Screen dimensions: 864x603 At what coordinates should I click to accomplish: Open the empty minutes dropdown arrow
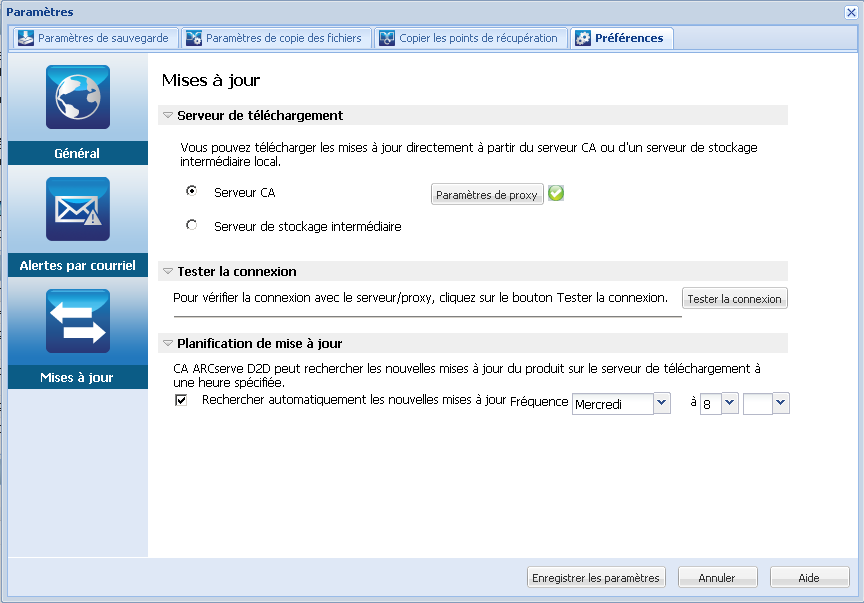[x=780, y=403]
